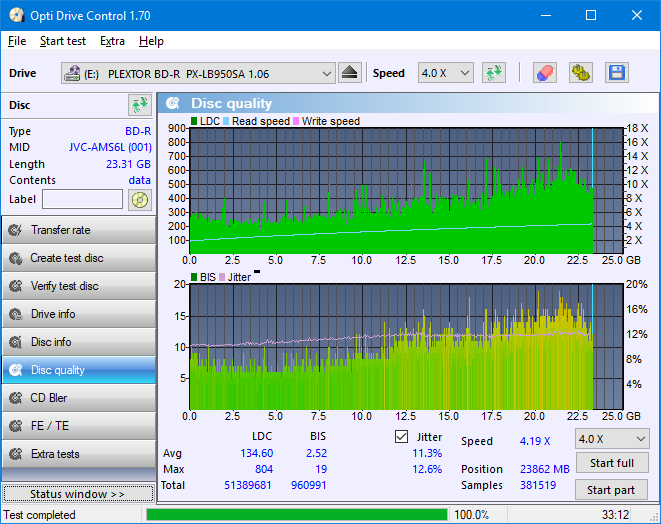Open the Transfer rate panel

(x=78, y=230)
